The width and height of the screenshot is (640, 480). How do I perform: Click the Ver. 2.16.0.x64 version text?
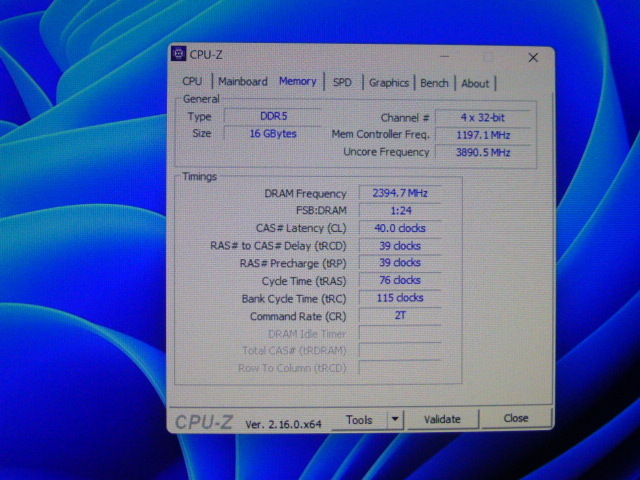point(283,424)
